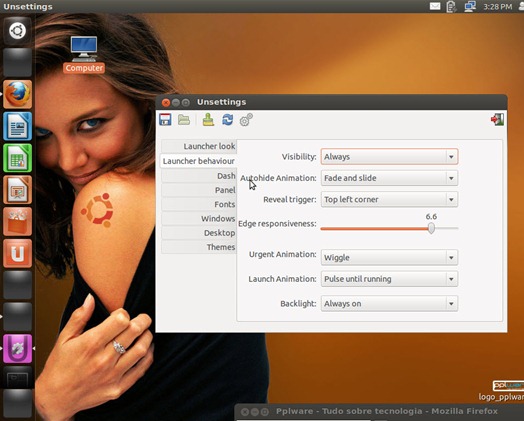Switch to the Fonts tab
The width and height of the screenshot is (524, 421).
pos(199,204)
